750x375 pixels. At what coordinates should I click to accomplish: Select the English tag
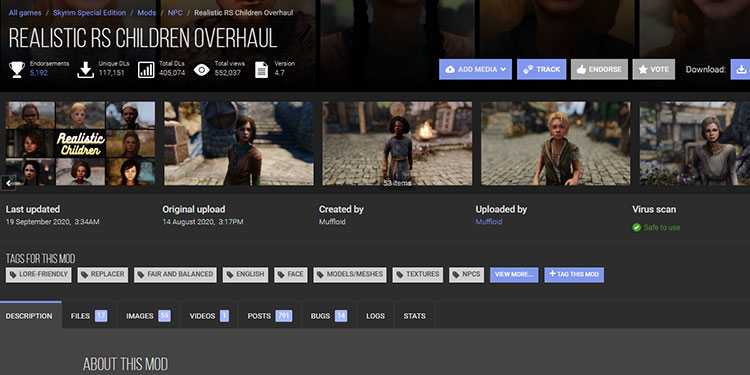point(245,275)
